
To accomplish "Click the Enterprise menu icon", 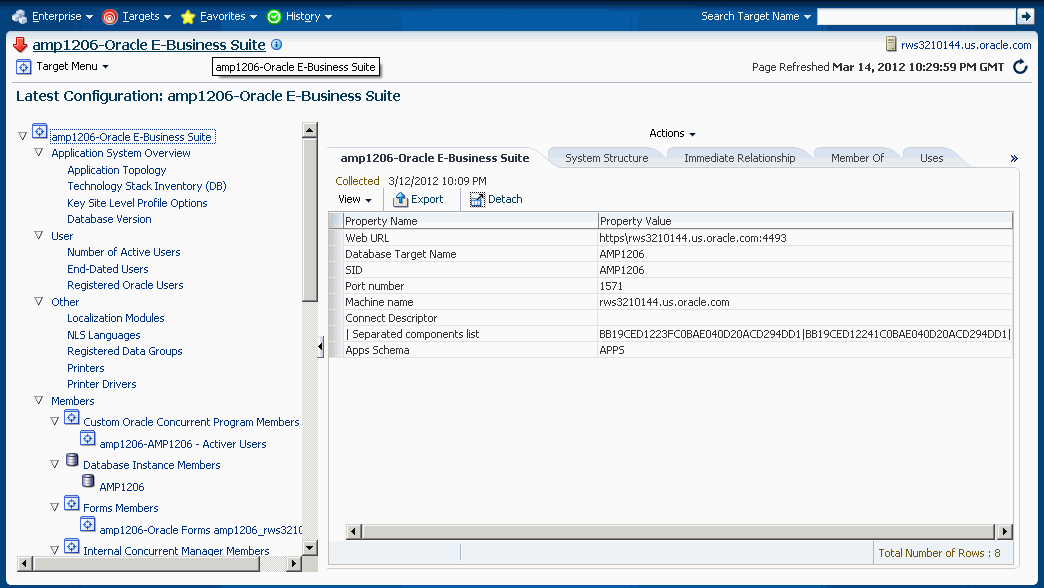I will (x=19, y=17).
